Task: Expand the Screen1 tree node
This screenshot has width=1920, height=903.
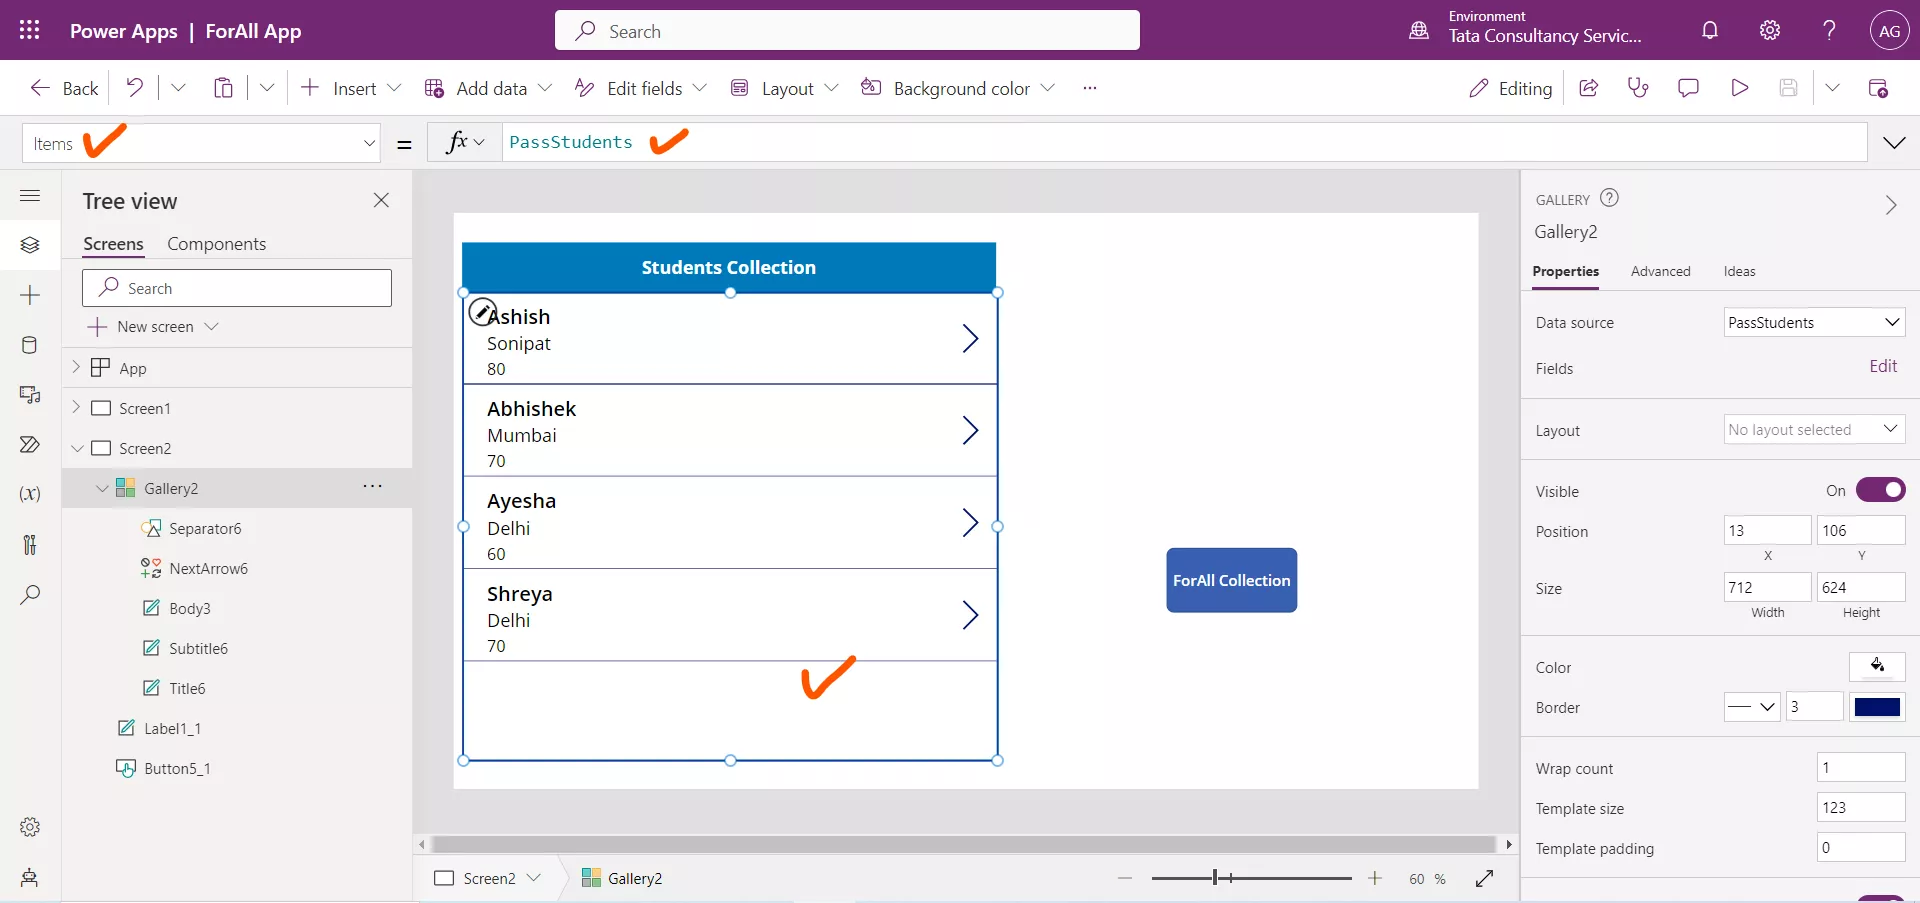Action: (x=76, y=407)
